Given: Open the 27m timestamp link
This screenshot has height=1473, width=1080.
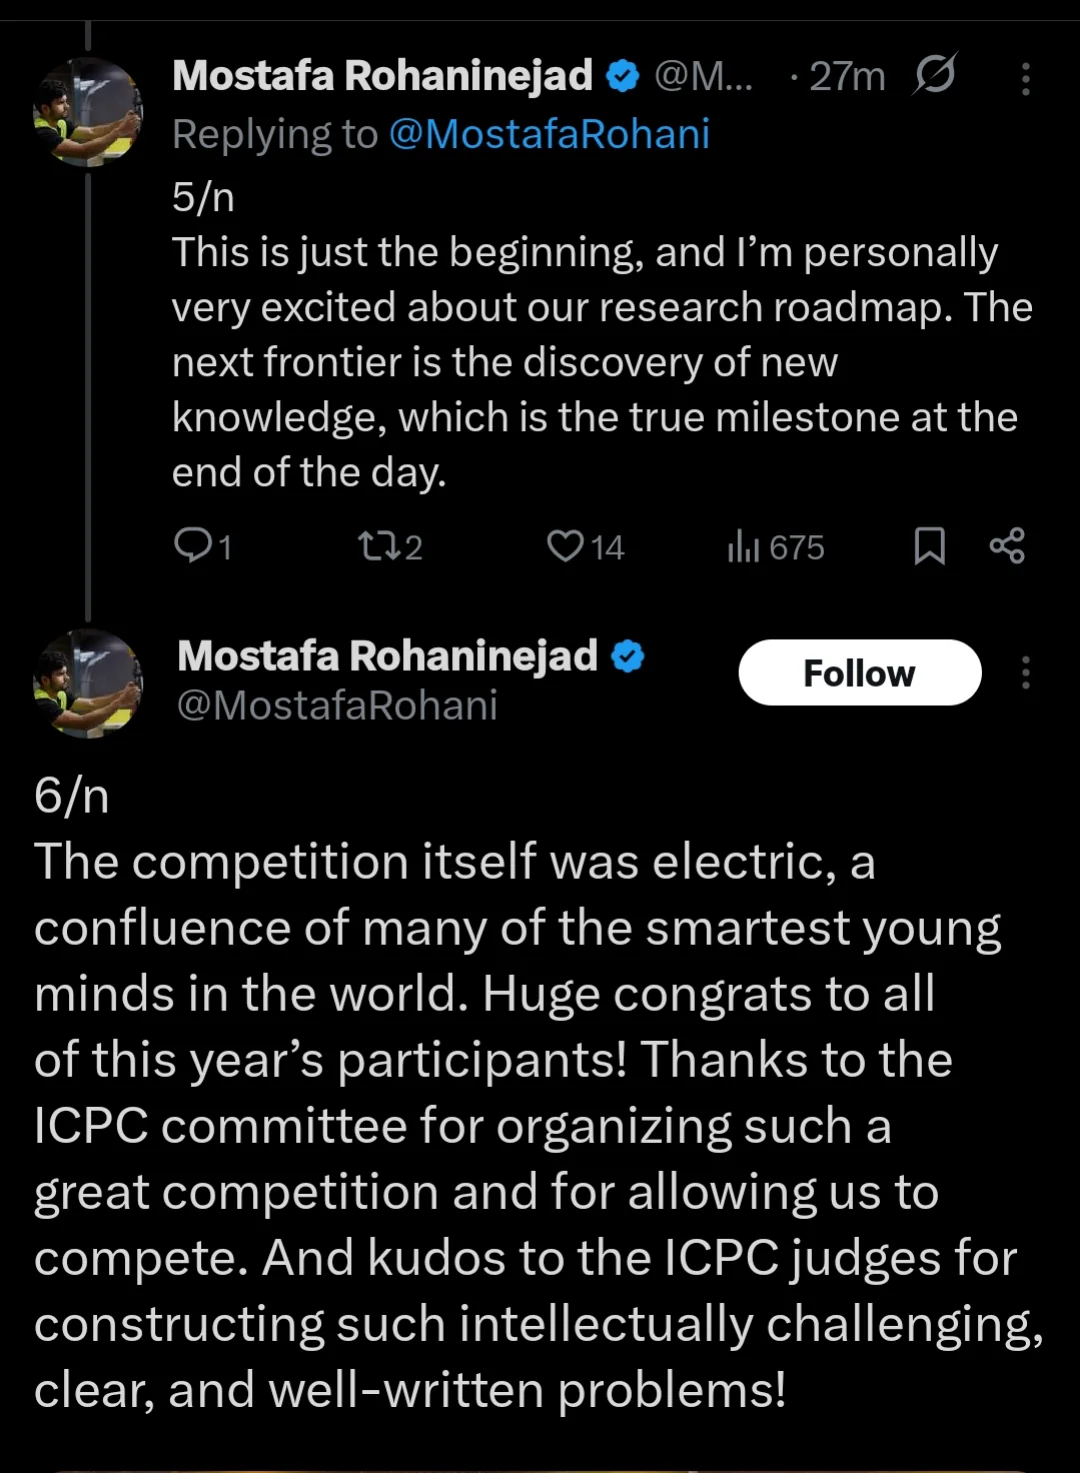Looking at the screenshot, I should pos(846,76).
